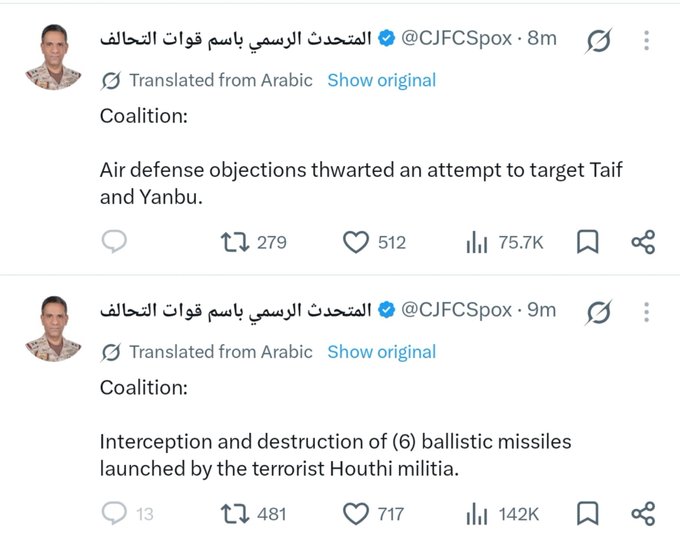The height and width of the screenshot is (540, 680).
Task: Open Grok explain on the 8m post
Action: (599, 41)
